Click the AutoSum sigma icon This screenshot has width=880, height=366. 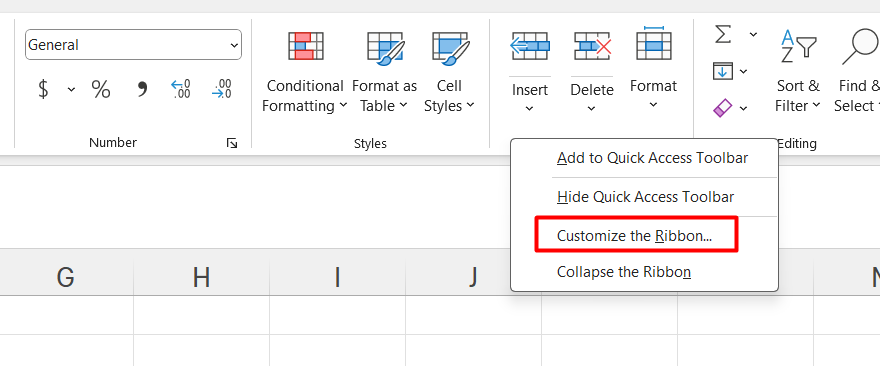click(723, 34)
